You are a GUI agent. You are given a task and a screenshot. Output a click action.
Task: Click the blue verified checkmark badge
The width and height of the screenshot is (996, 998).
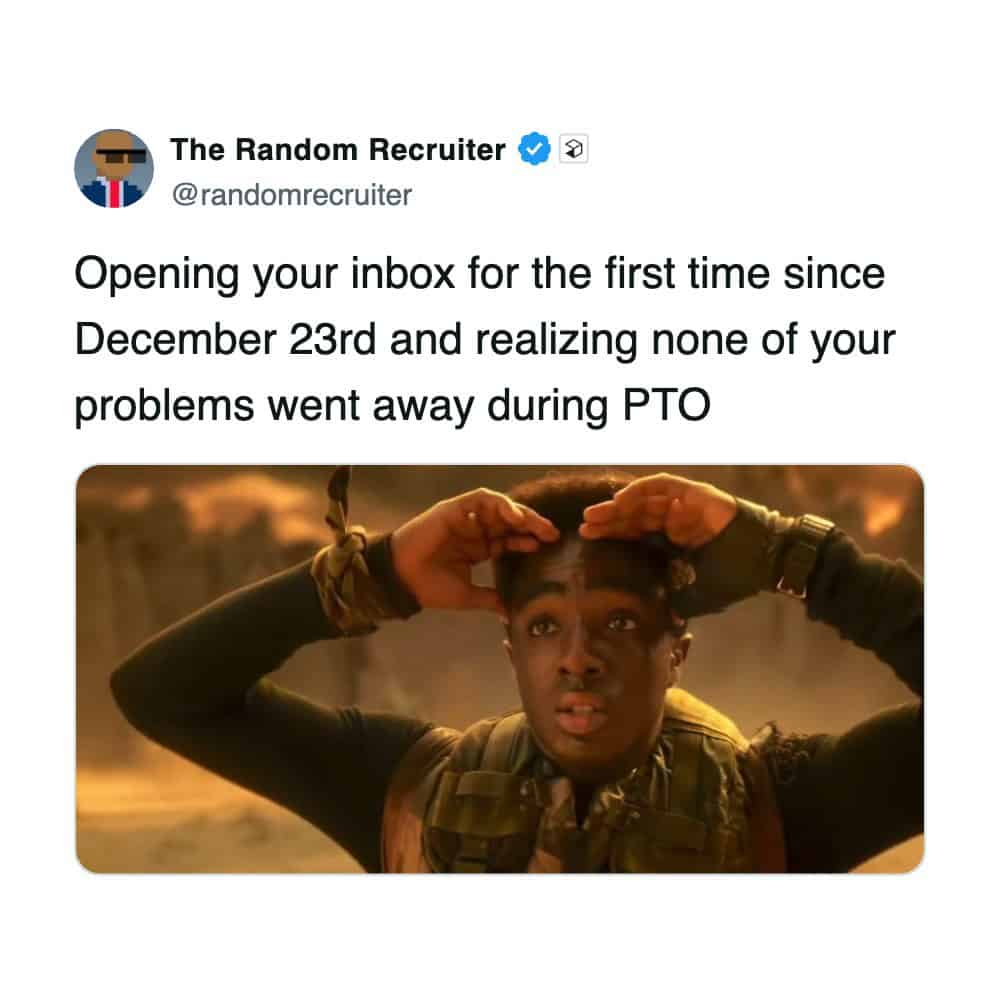click(535, 150)
